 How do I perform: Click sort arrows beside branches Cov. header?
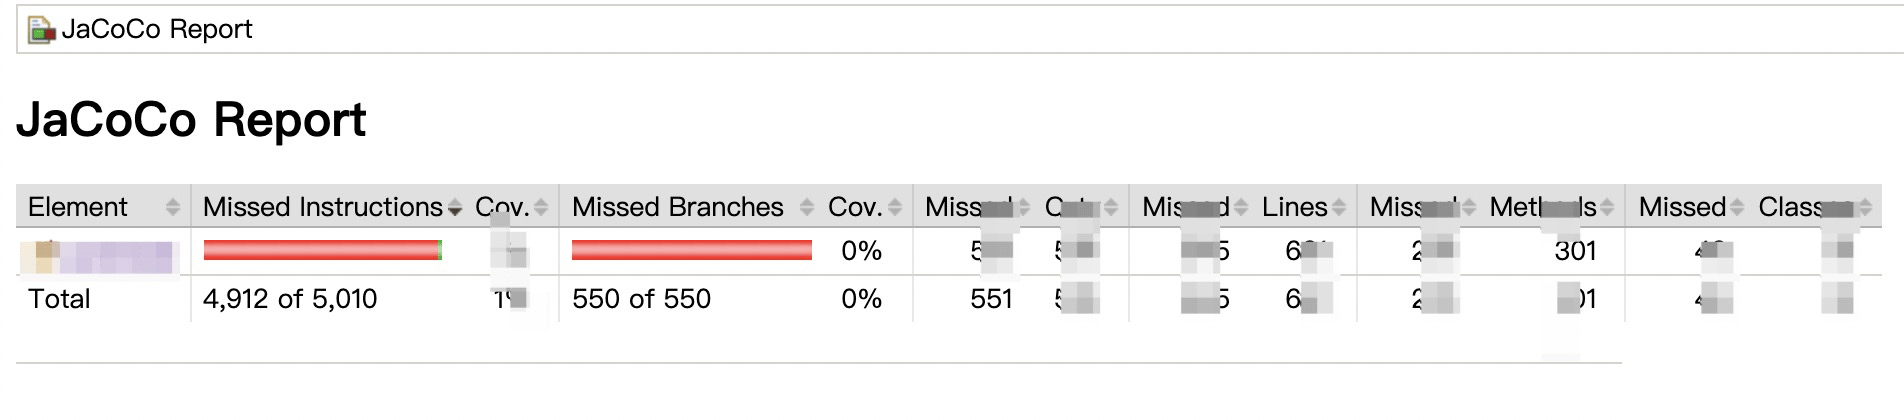tap(895, 207)
